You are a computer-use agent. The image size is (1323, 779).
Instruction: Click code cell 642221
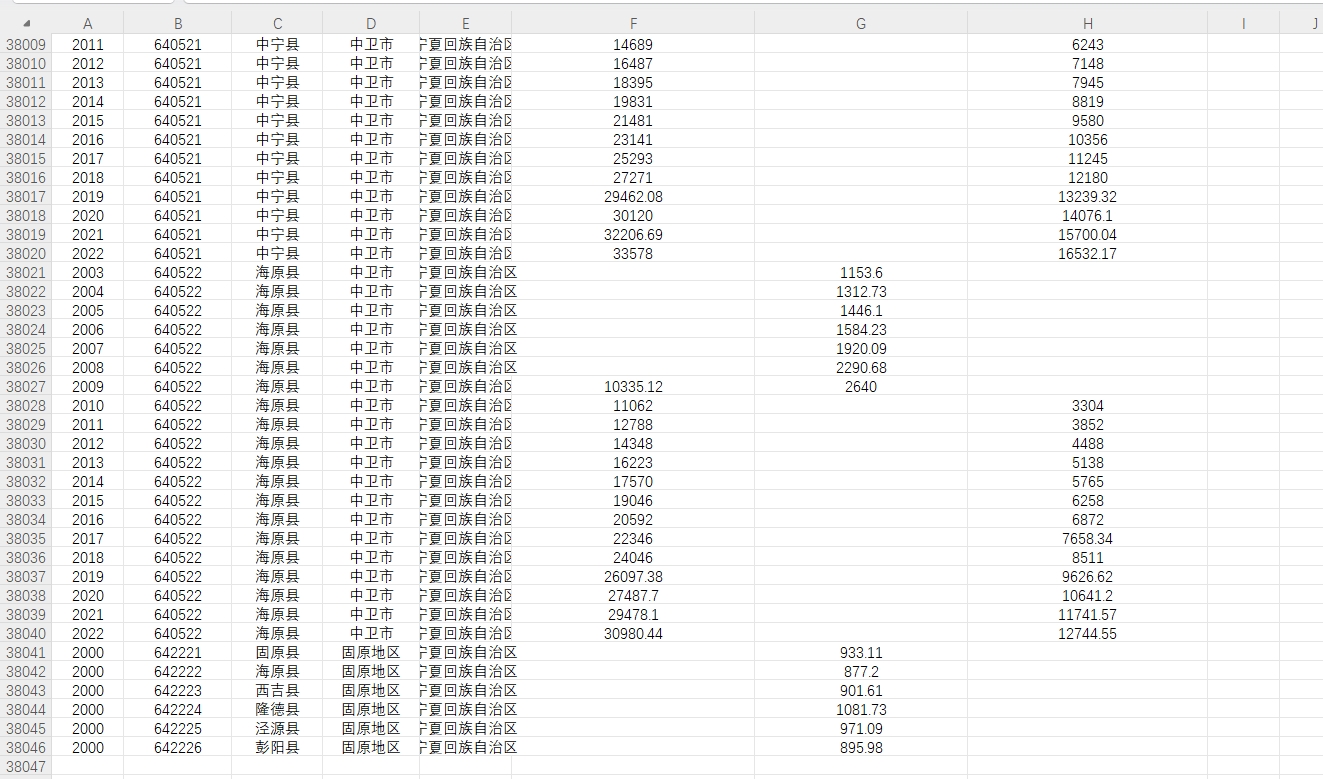click(x=178, y=652)
